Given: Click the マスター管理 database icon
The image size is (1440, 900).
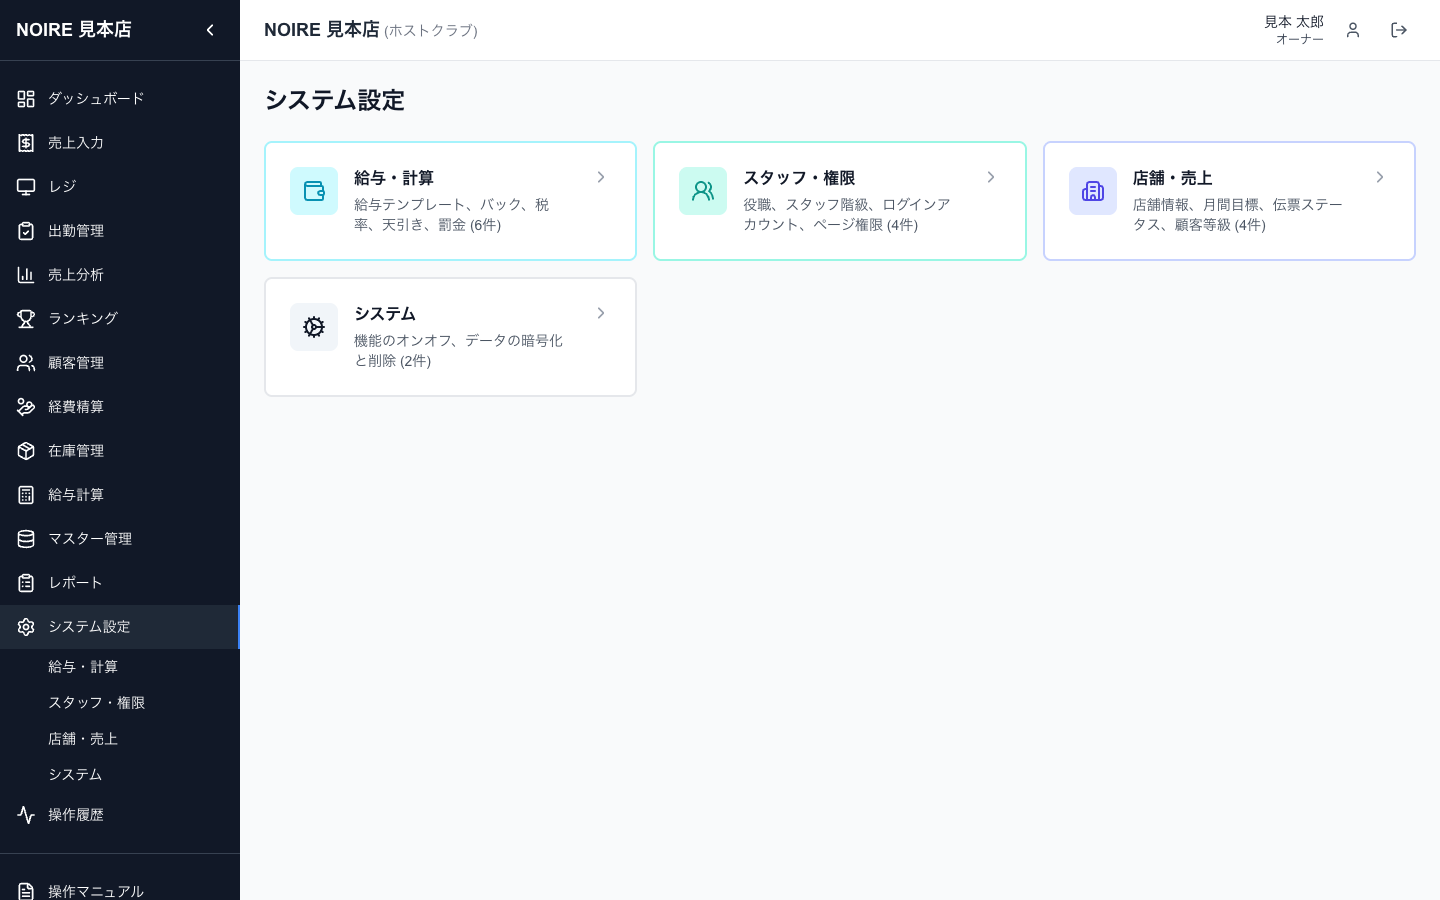Looking at the screenshot, I should coord(26,539).
